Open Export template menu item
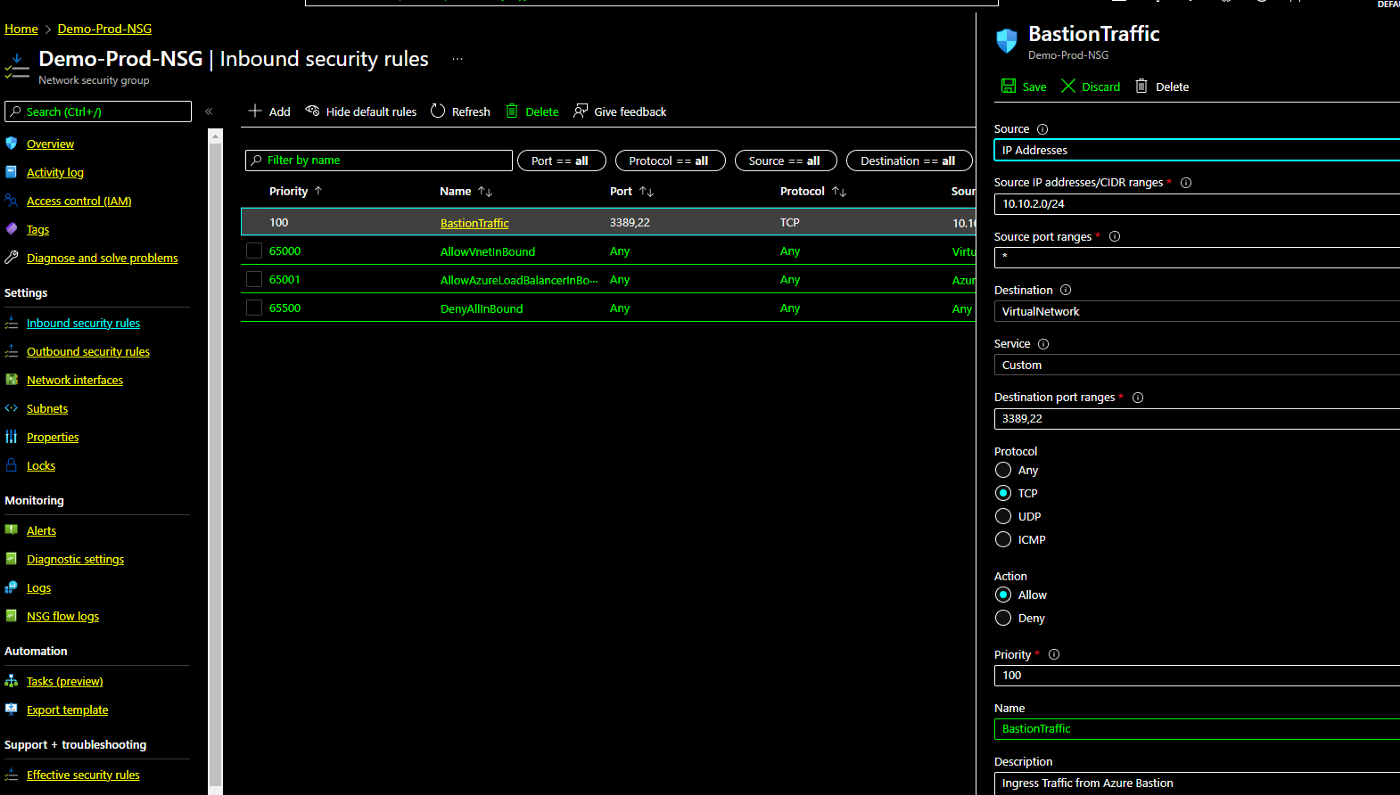Image resolution: width=1400 pixels, height=795 pixels. coord(67,709)
